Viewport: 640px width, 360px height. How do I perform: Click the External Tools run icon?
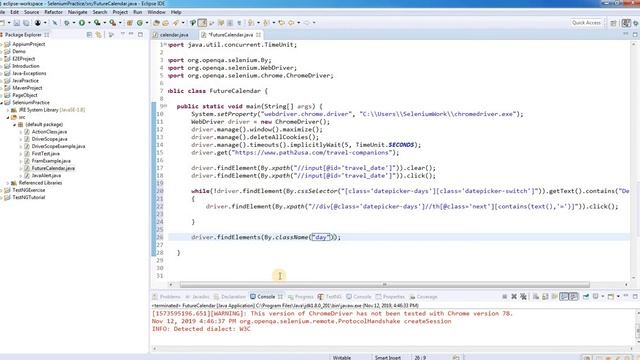click(113, 23)
